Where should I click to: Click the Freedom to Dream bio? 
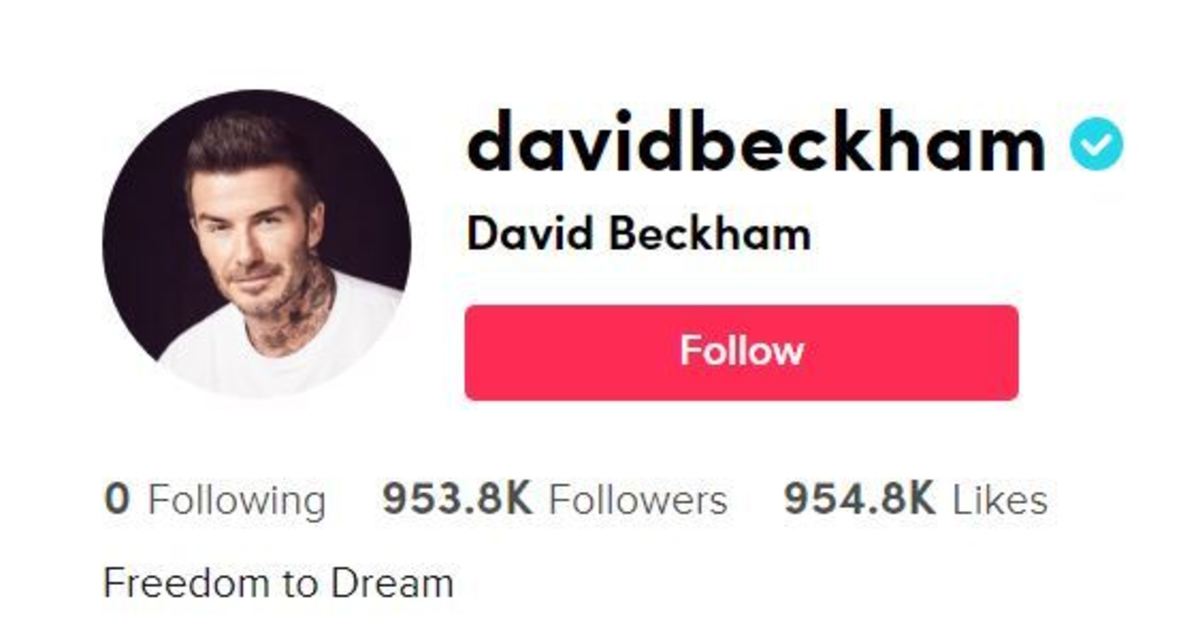coord(278,582)
